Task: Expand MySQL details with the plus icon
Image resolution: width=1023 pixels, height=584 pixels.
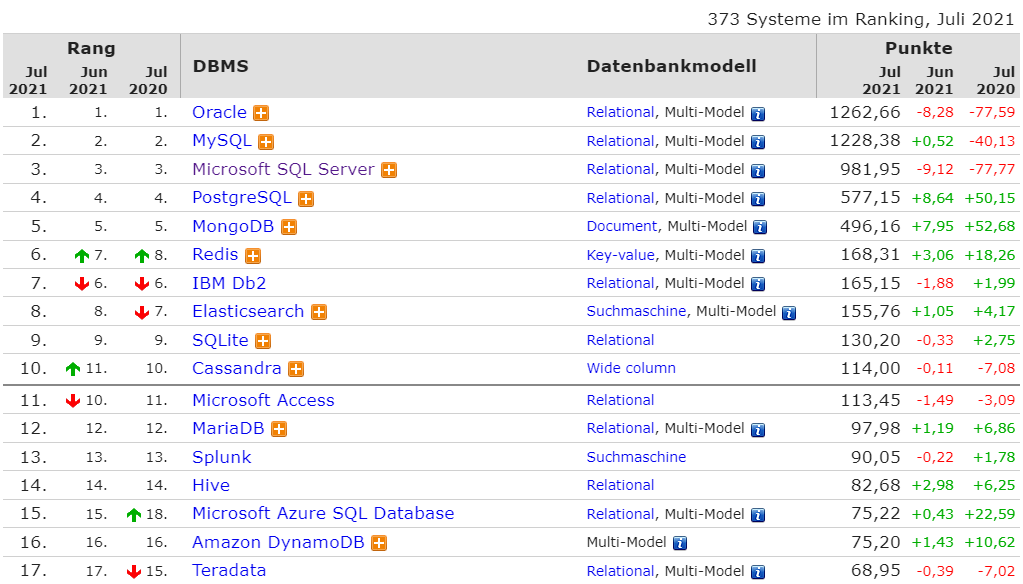Action: pos(265,141)
